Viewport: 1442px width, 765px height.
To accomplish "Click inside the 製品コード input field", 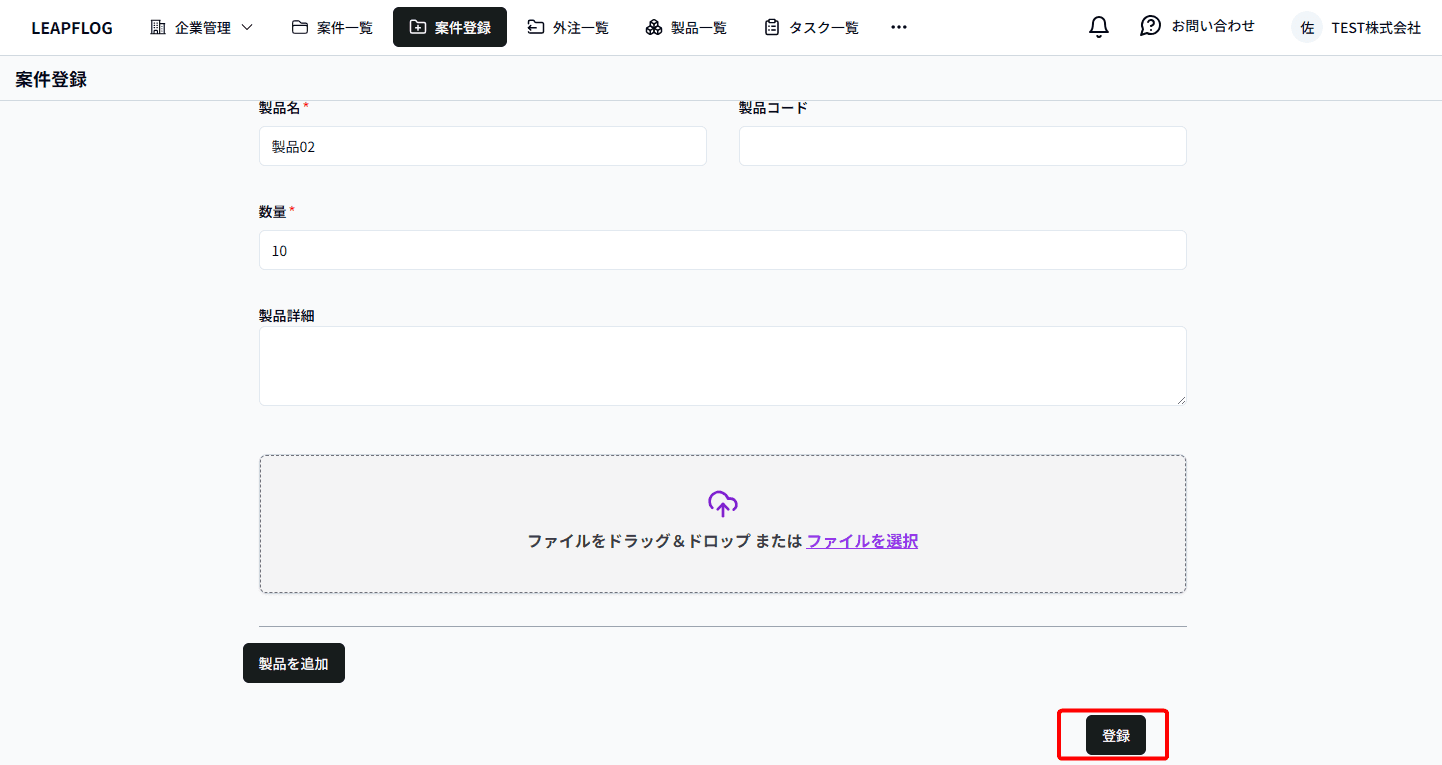I will [961, 145].
